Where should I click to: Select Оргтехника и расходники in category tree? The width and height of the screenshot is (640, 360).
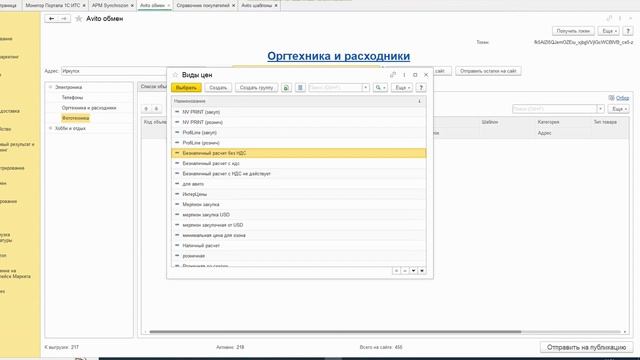point(89,108)
